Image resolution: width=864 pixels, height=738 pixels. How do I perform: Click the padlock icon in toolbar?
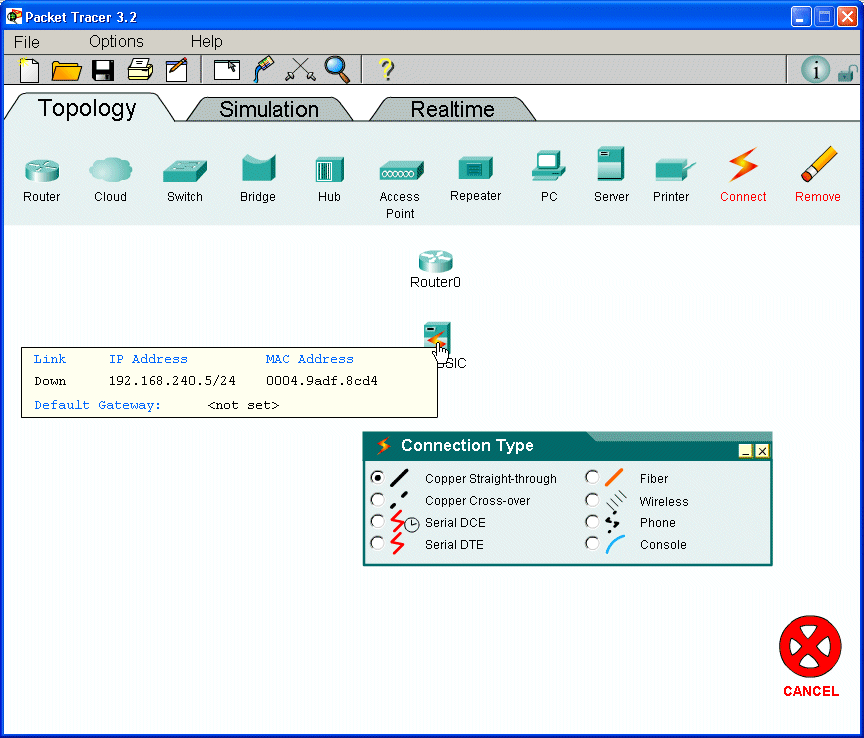coord(847,73)
